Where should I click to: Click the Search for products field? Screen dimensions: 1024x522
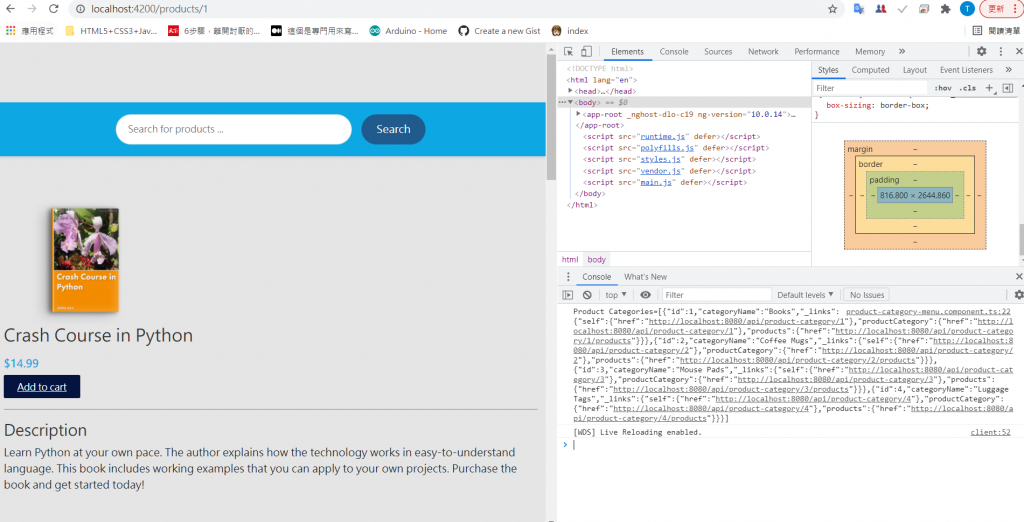click(234, 129)
